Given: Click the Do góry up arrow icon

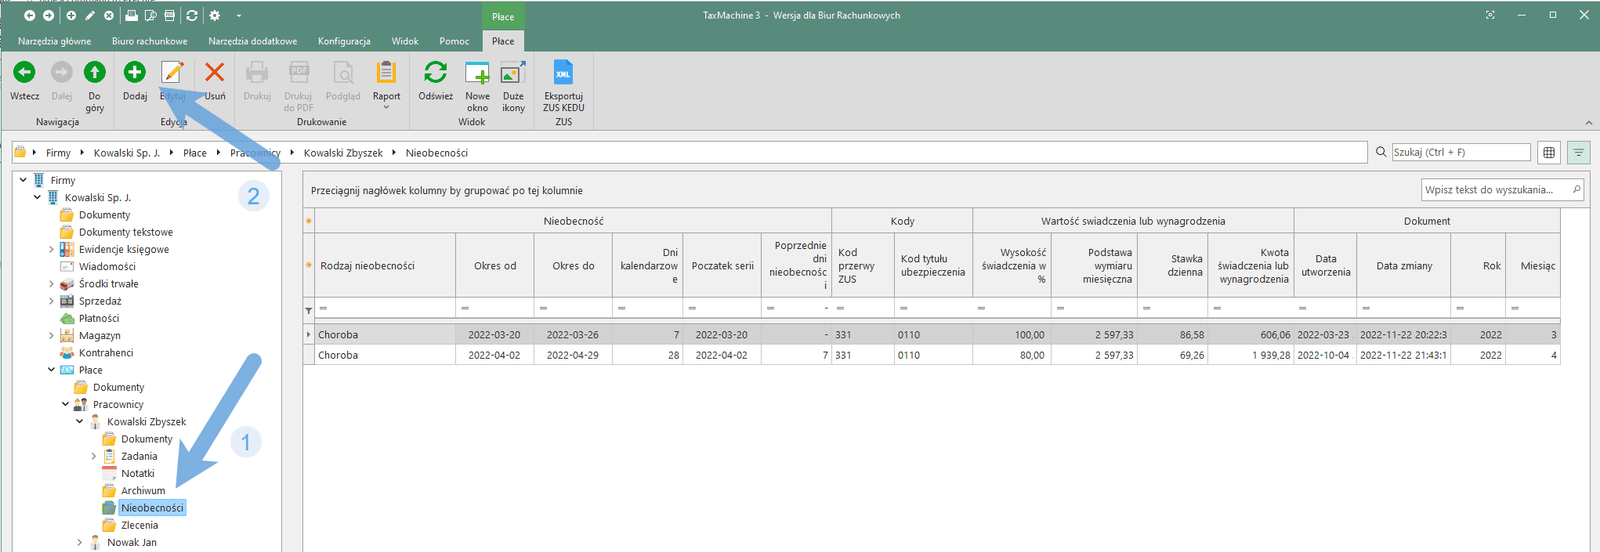Looking at the screenshot, I should (x=94, y=73).
